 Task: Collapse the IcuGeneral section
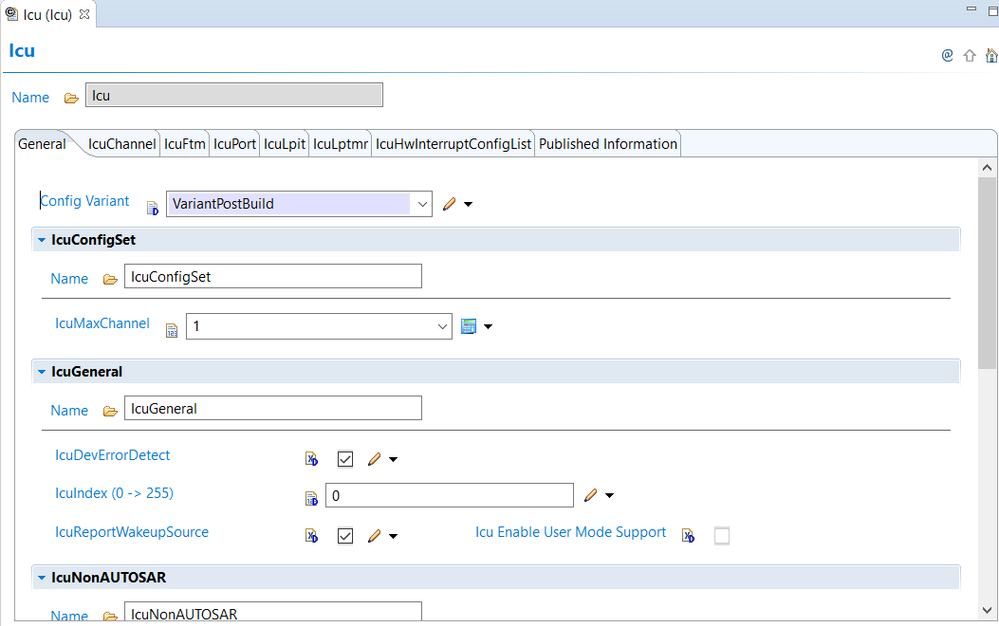pos(41,372)
